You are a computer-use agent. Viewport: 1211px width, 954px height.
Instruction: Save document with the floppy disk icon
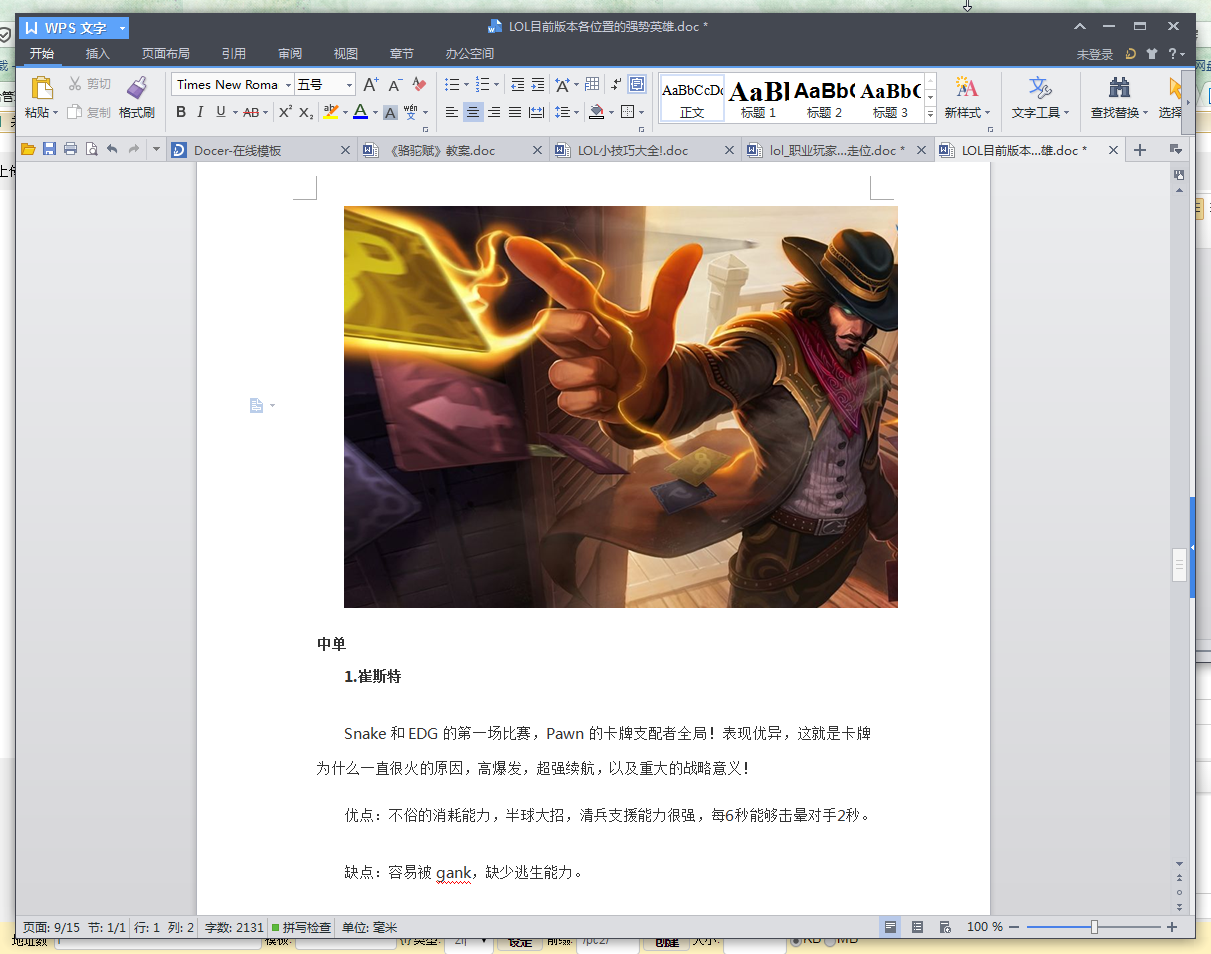[49, 150]
